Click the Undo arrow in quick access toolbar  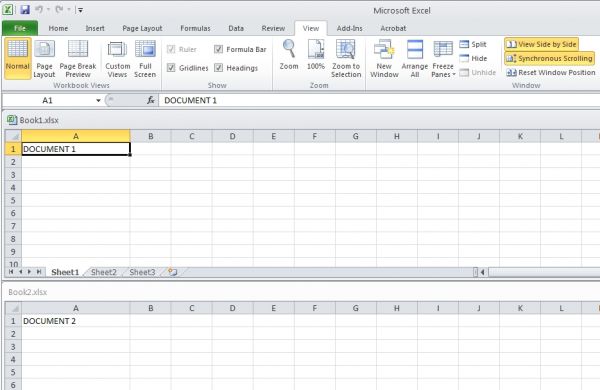39,10
